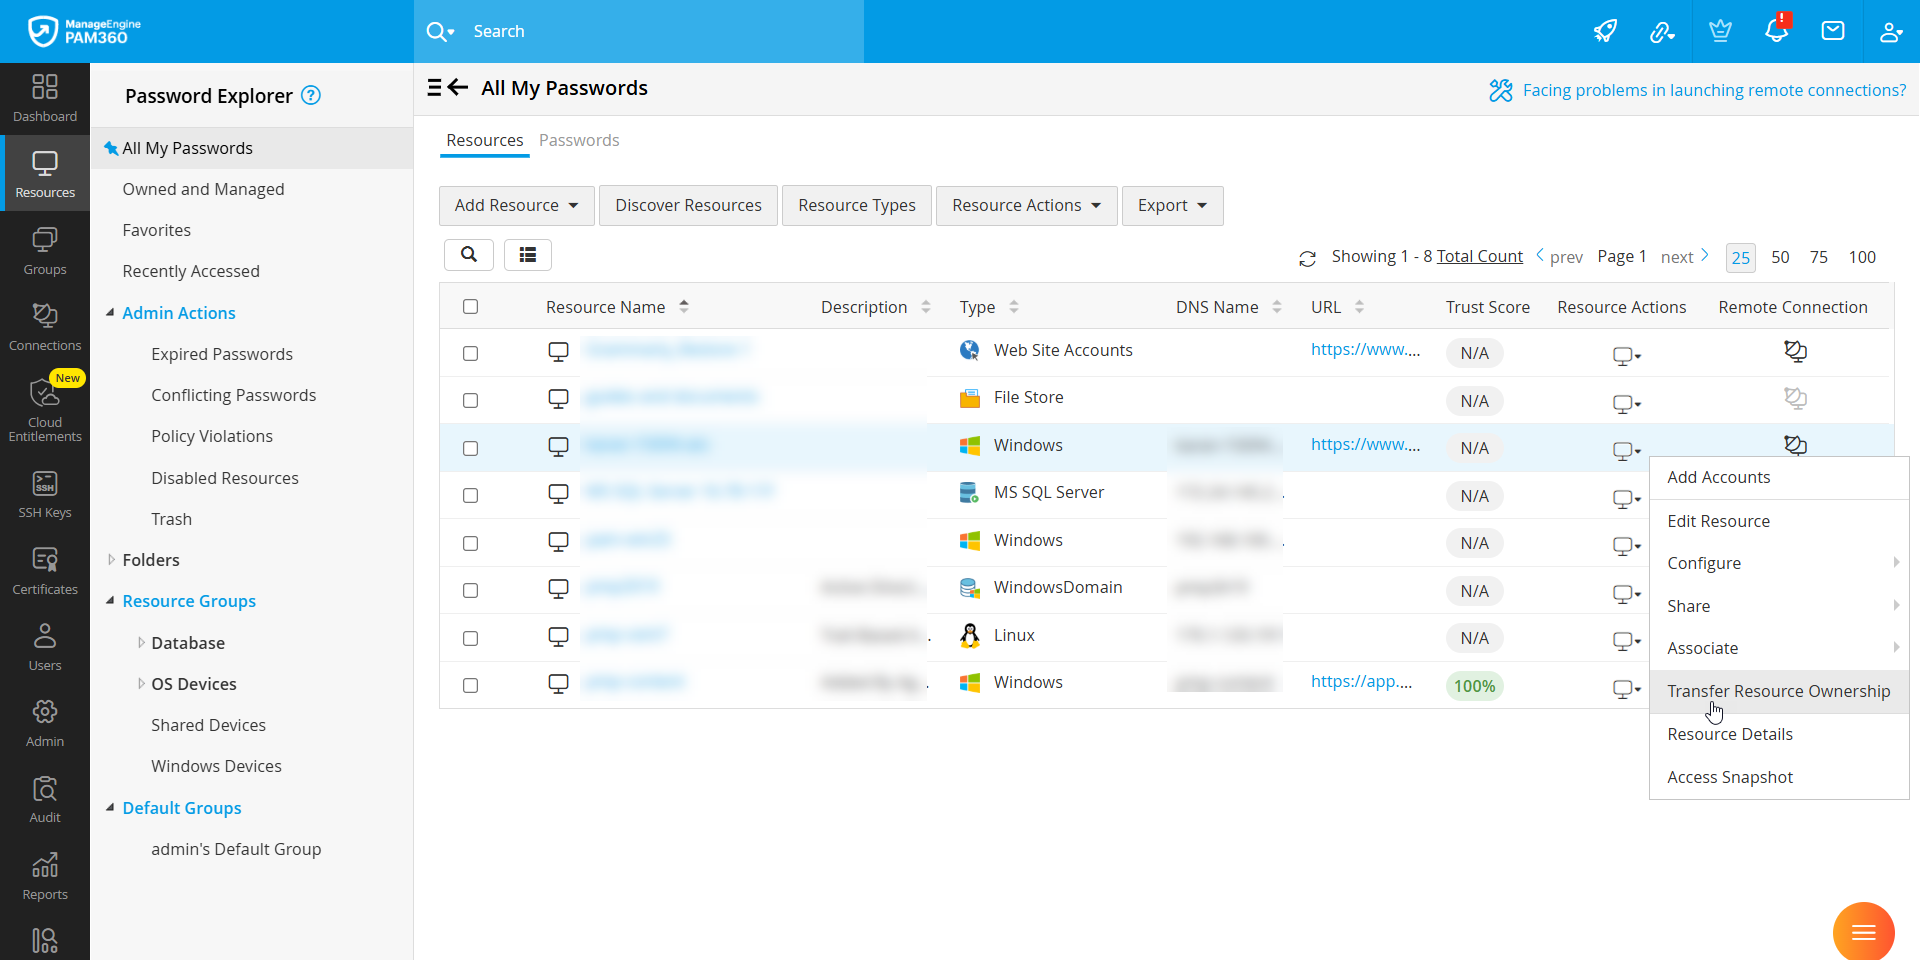
Task: Expand the Database resource group
Action: [x=141, y=643]
